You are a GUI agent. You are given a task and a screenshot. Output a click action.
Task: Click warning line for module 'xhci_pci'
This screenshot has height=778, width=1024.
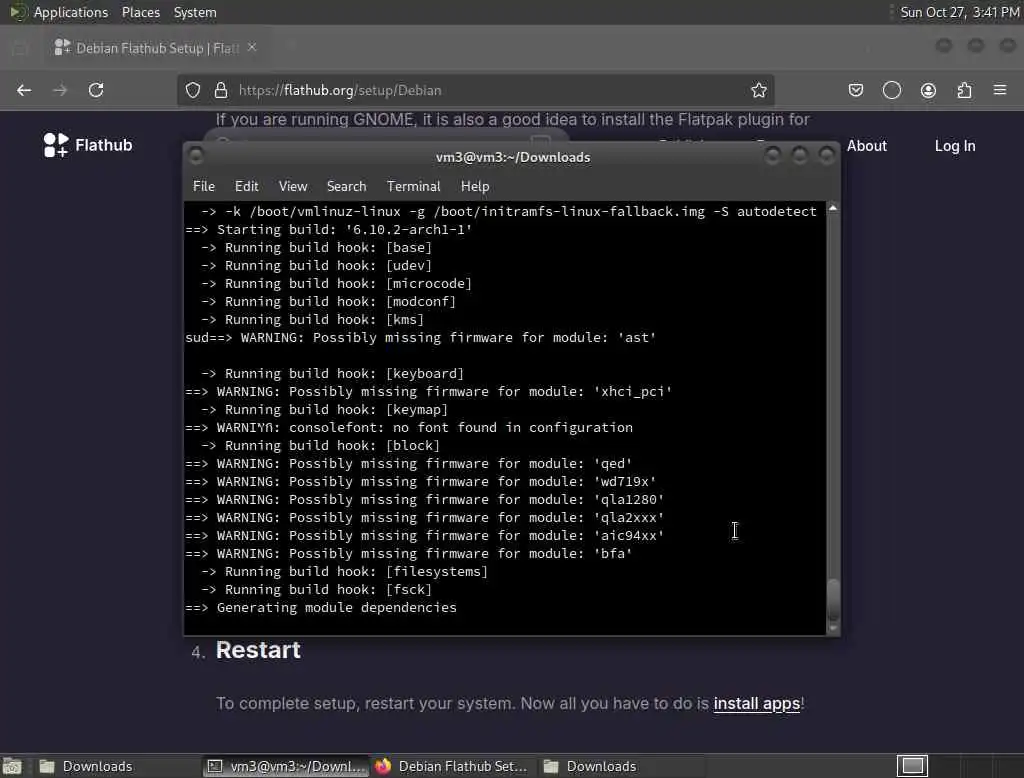coord(428,391)
